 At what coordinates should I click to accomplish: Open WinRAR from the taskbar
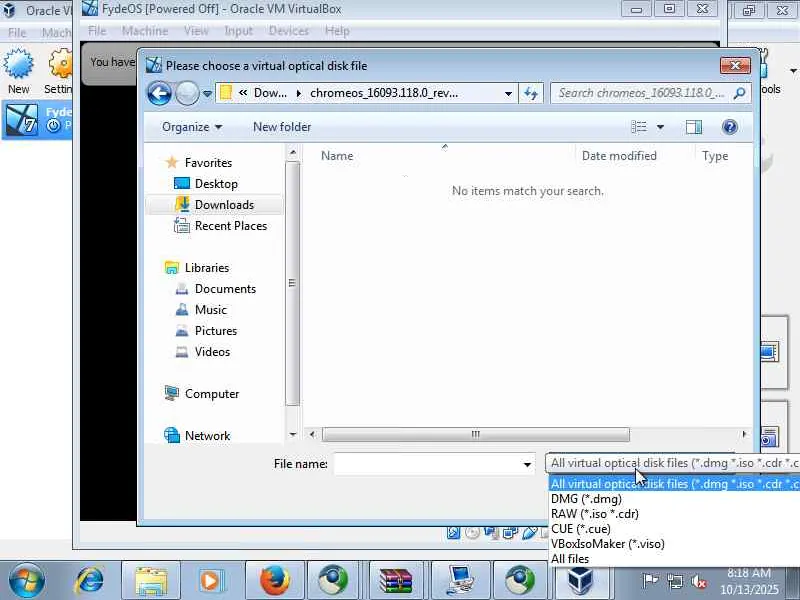point(396,581)
